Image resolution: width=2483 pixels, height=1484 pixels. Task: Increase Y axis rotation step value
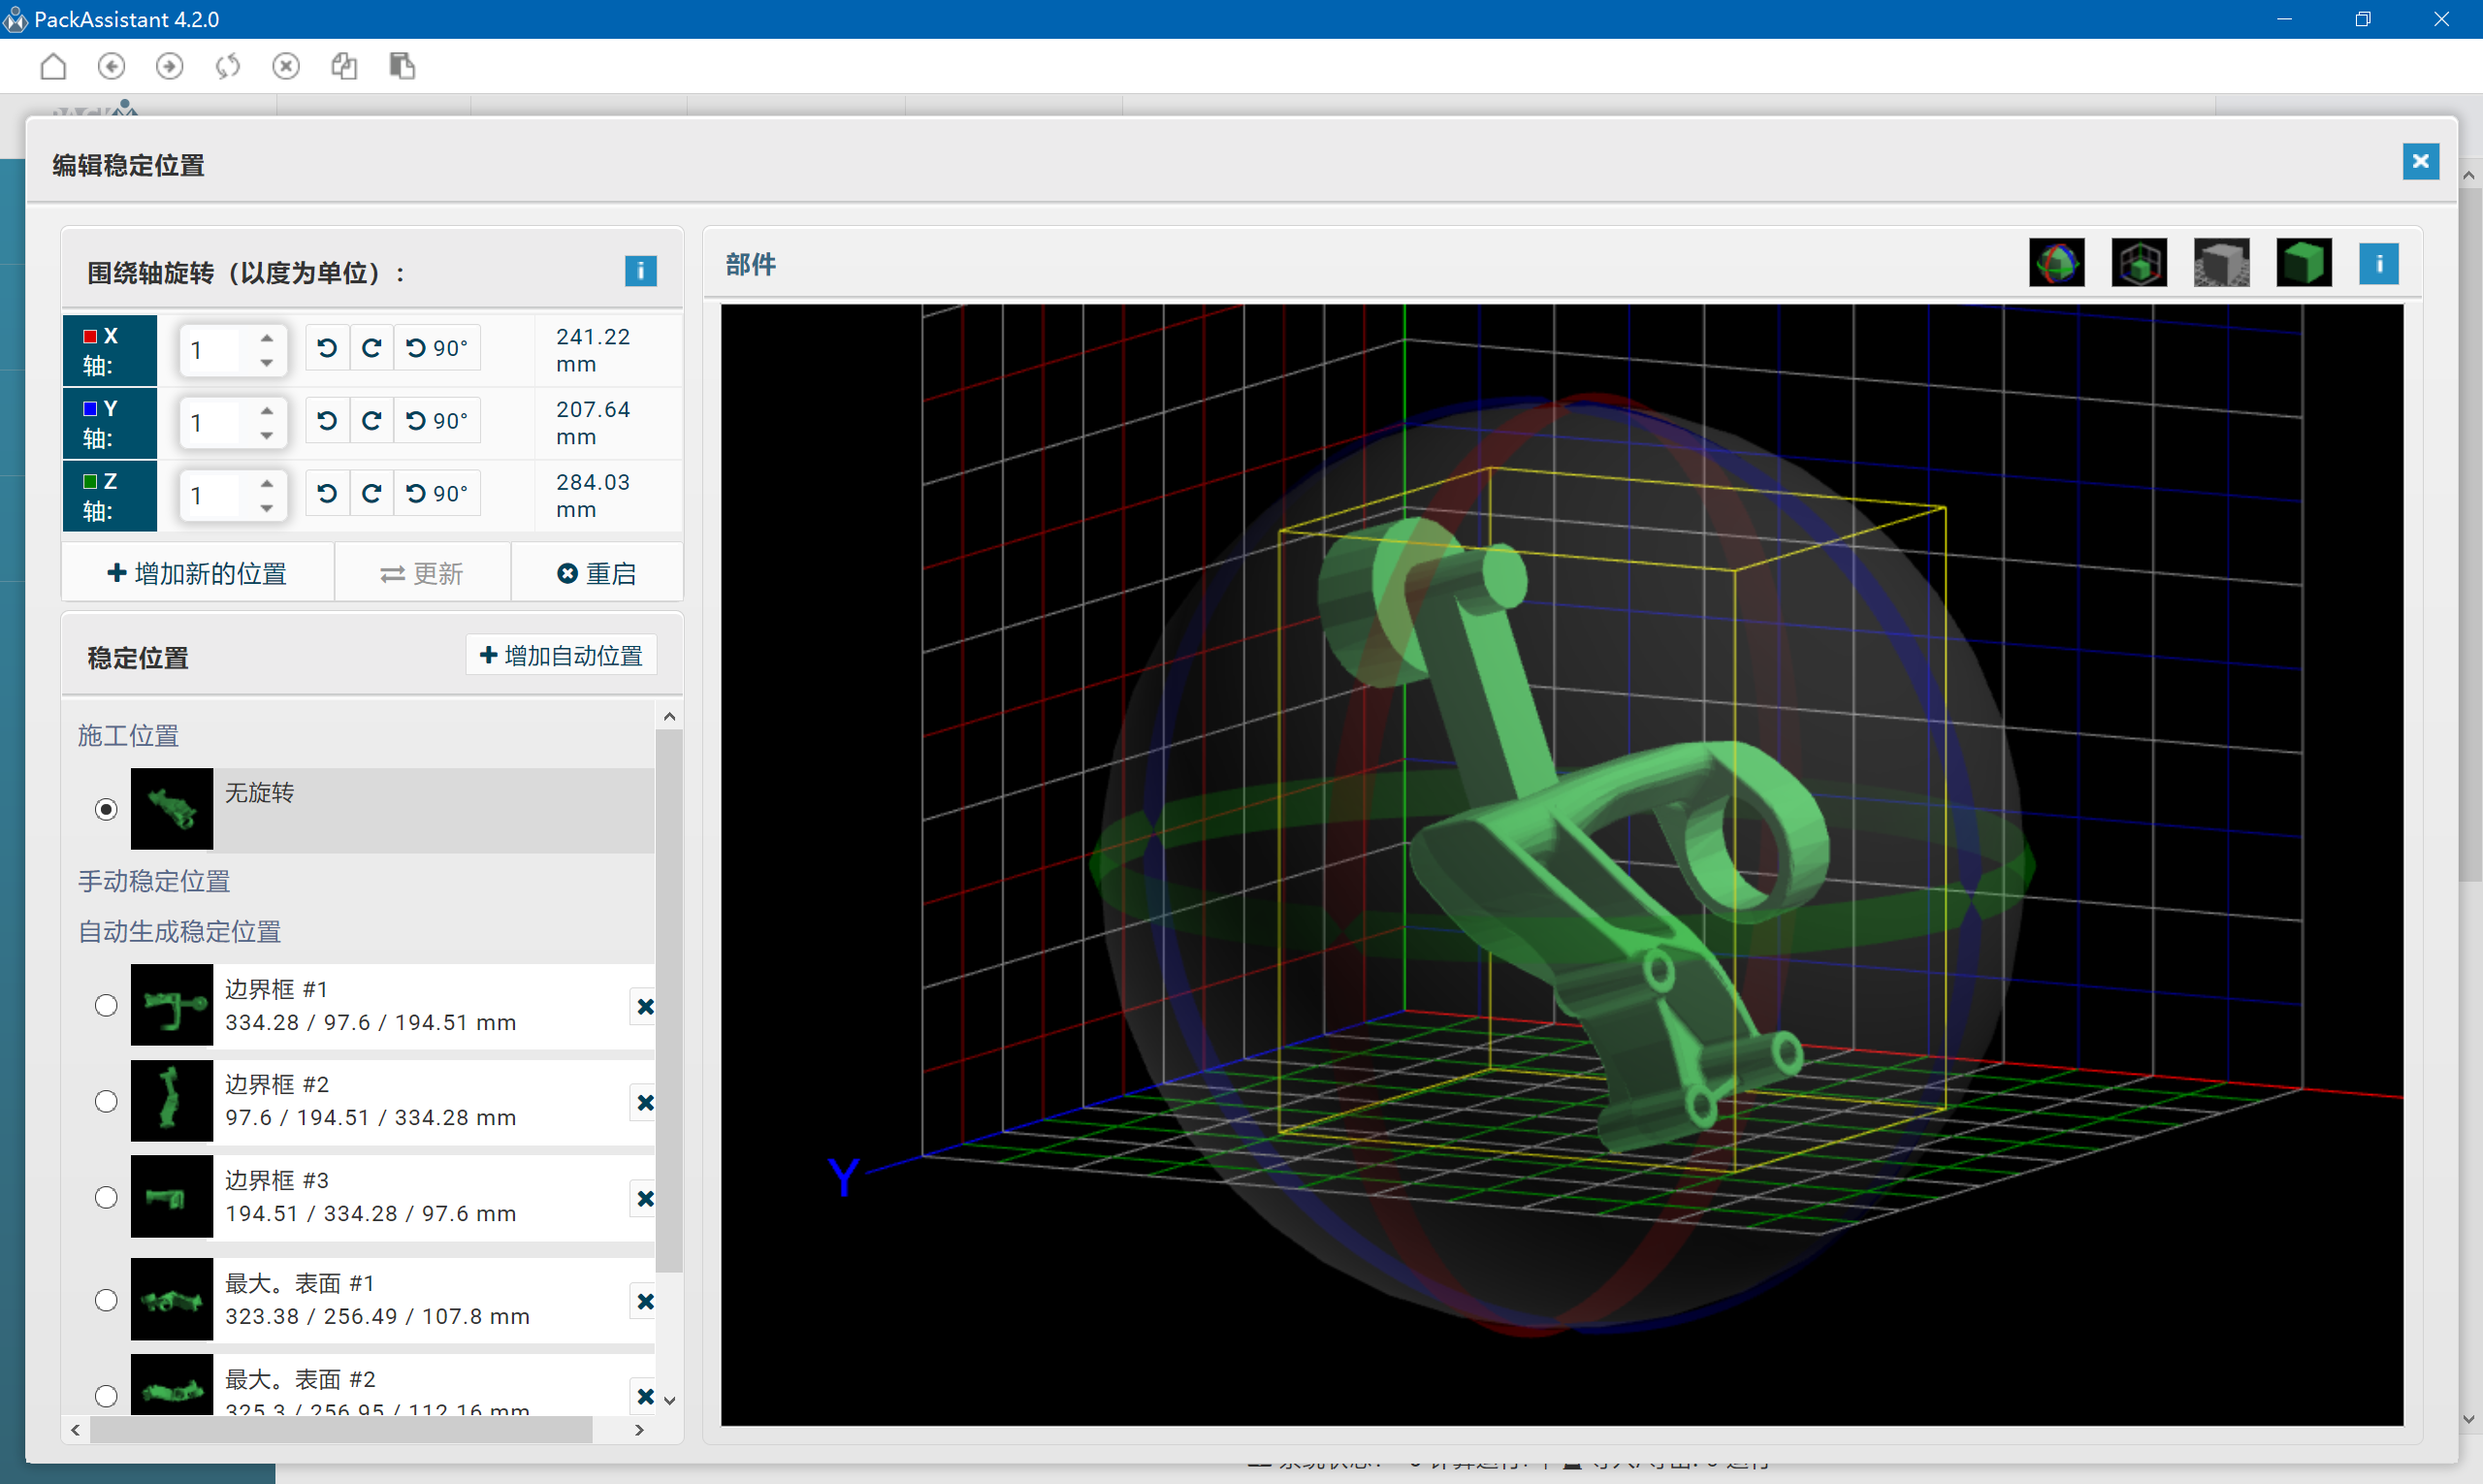tap(267, 411)
